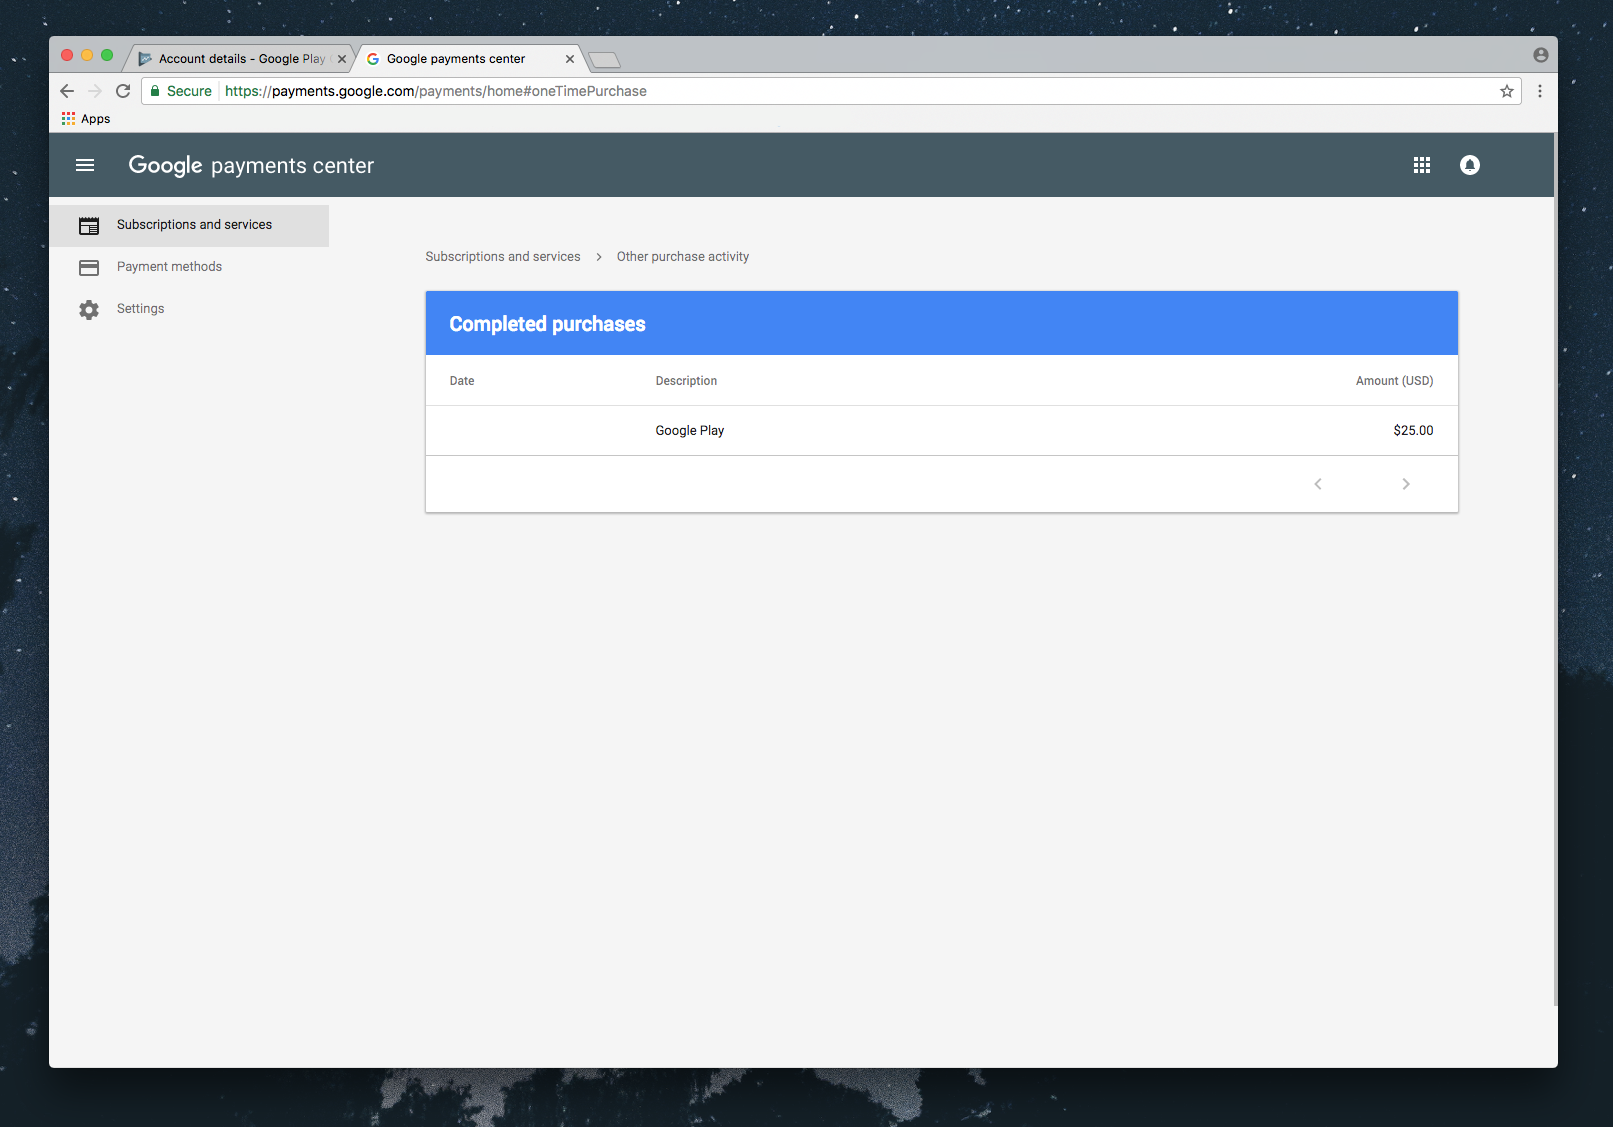Click the Google payments center logo
1613x1127 pixels.
(251, 165)
